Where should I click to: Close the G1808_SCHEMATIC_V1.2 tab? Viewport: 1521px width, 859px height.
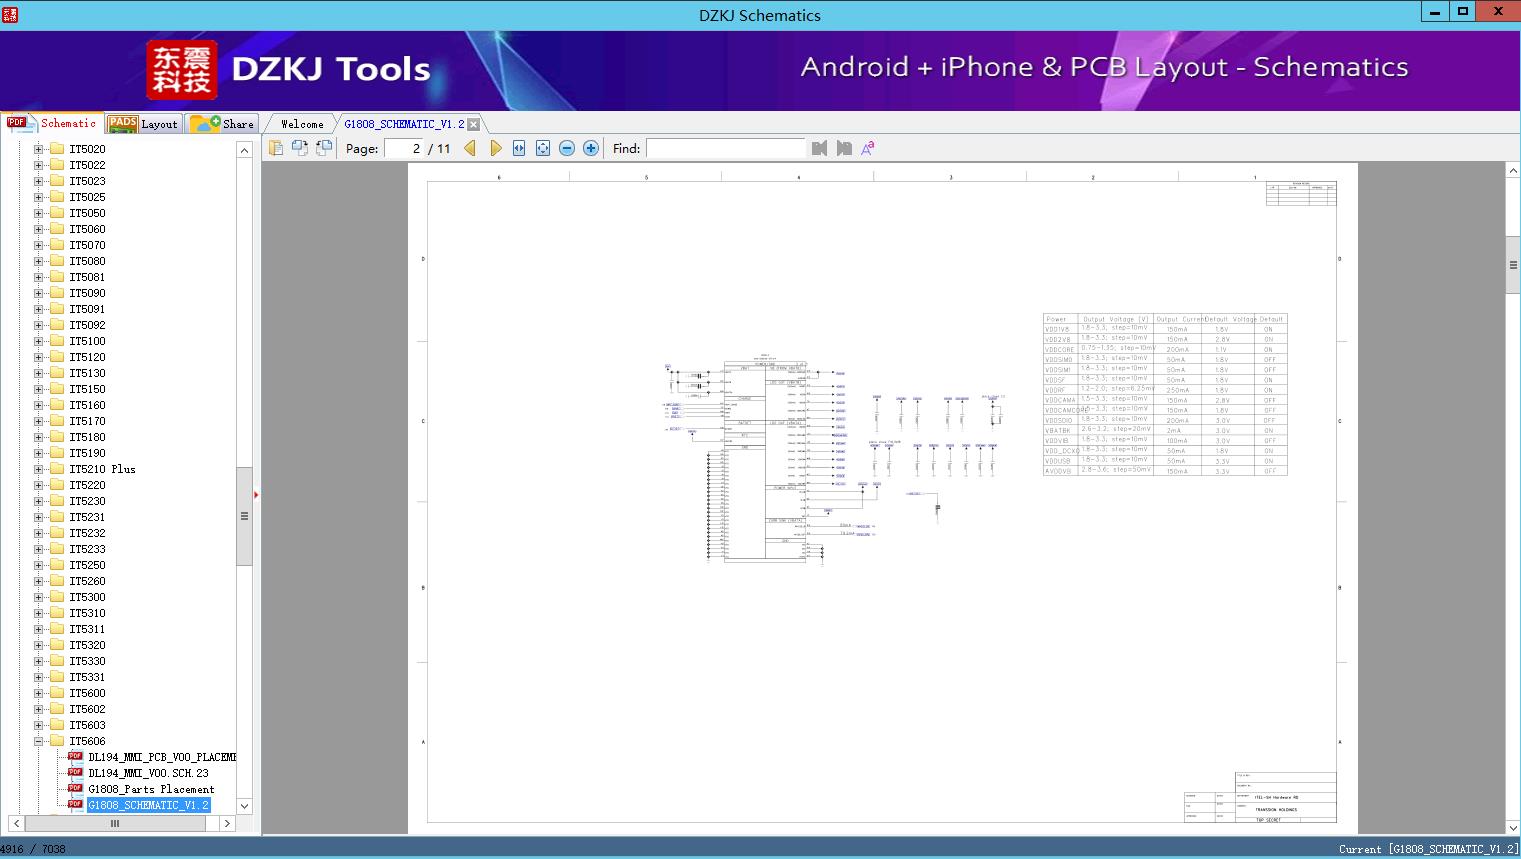point(474,124)
